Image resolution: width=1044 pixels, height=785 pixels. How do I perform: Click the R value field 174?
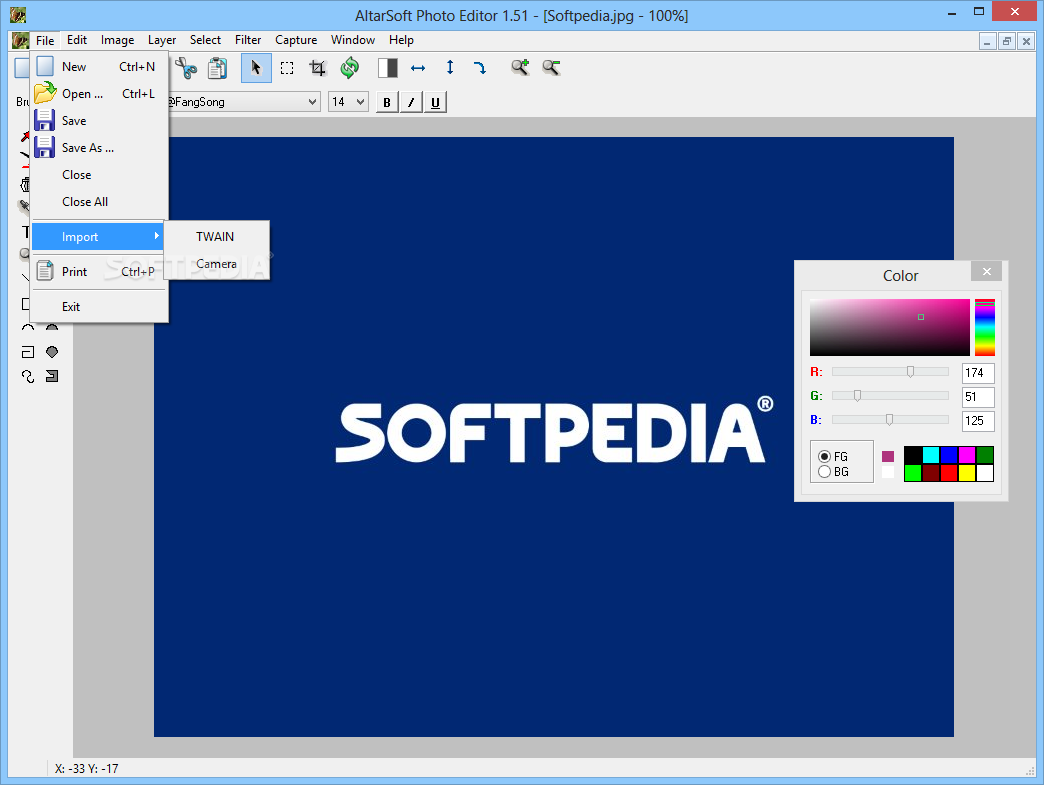[x=978, y=373]
